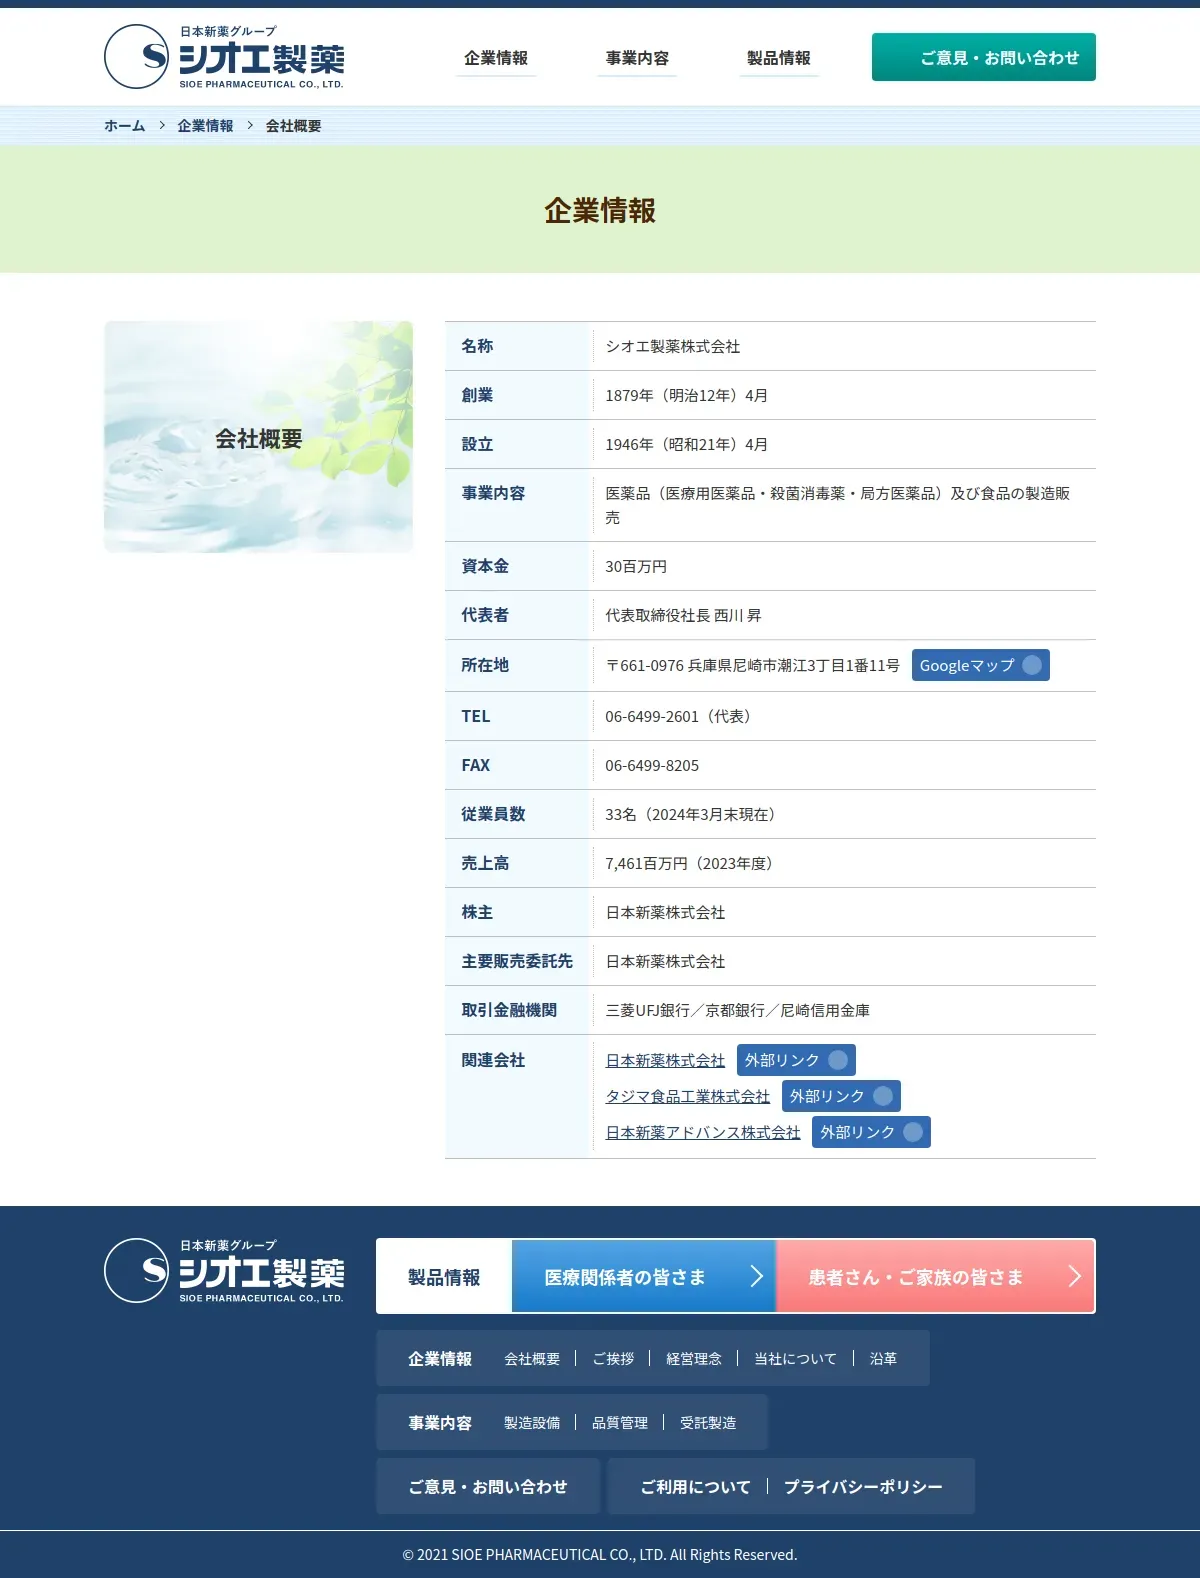Image resolution: width=1200 pixels, height=1578 pixels.
Task: Click the 主要販売委託先 row label
Action: coord(517,961)
